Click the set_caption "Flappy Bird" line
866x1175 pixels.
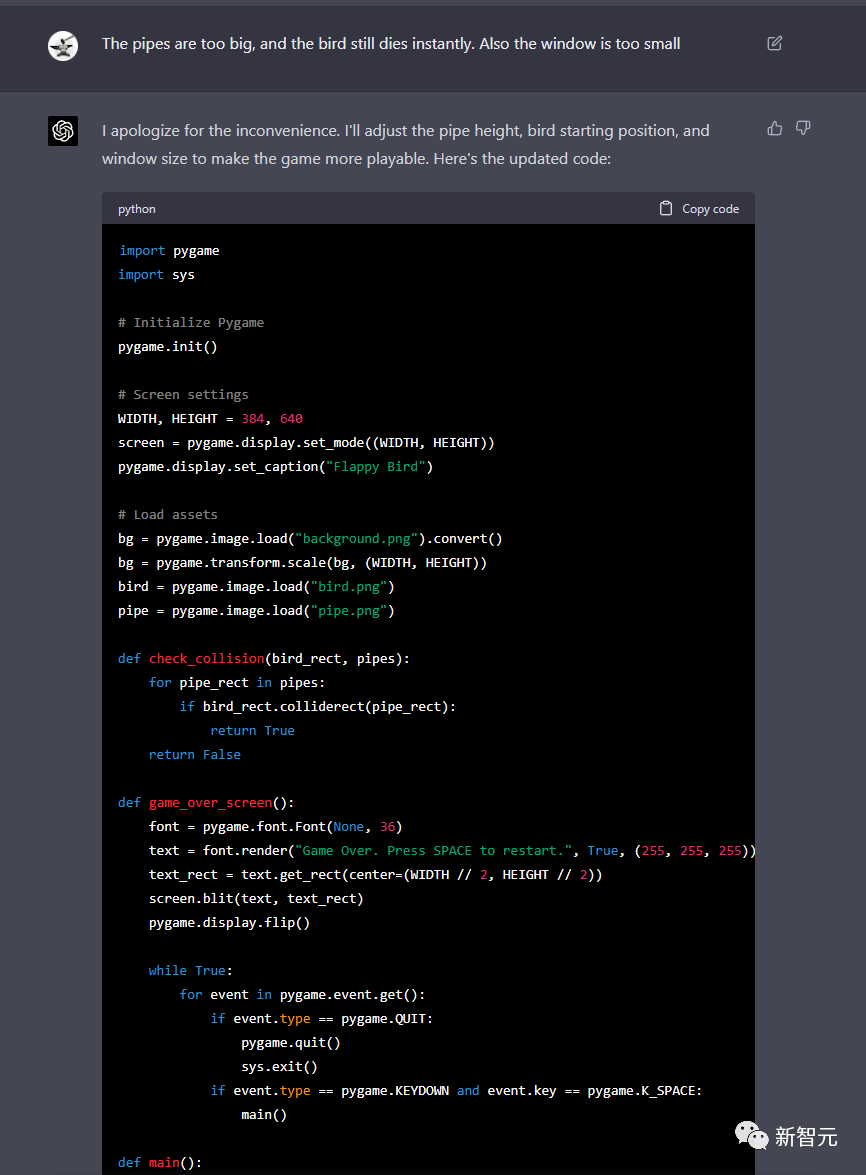pyautogui.click(x=276, y=466)
